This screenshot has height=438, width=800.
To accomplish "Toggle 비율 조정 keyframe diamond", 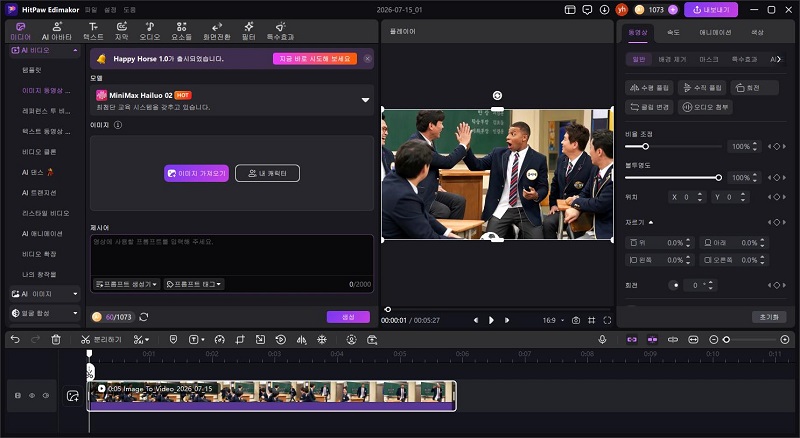I will tap(777, 147).
